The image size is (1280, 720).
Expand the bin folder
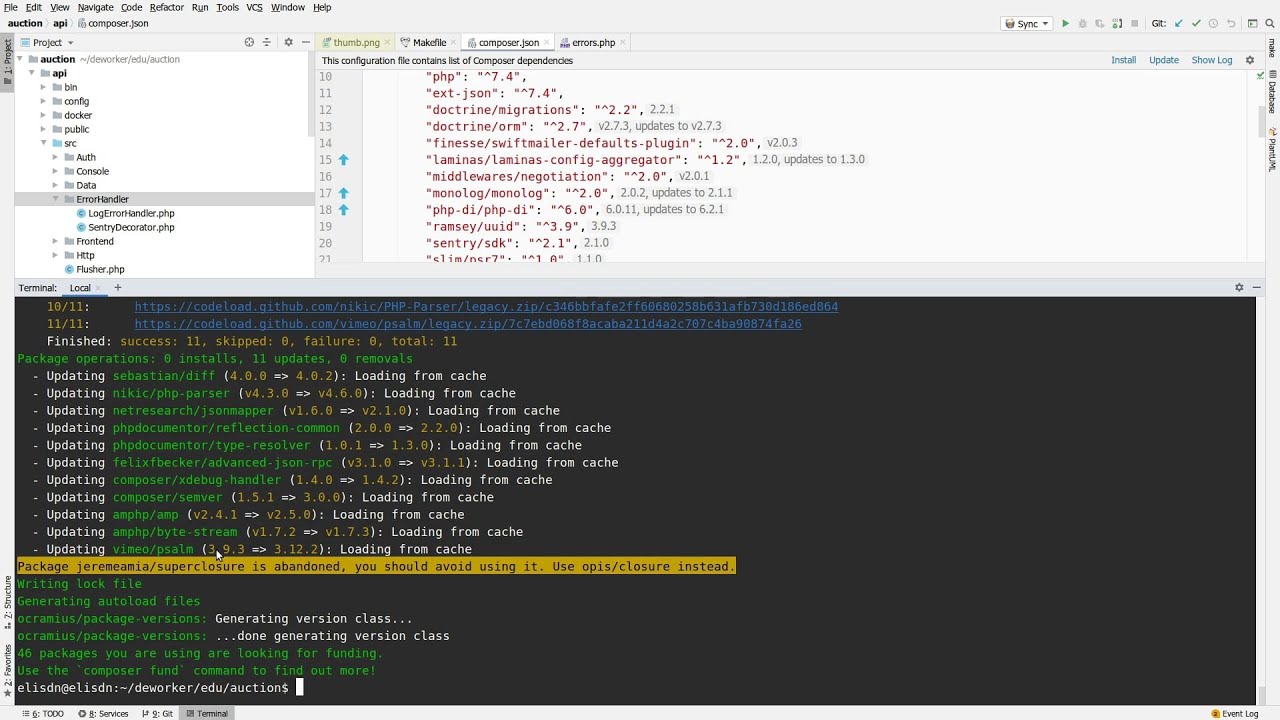tap(43, 87)
